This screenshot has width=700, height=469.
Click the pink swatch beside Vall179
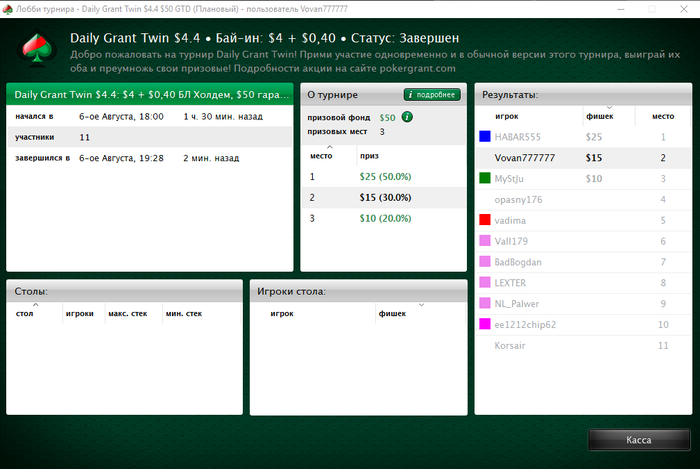click(485, 241)
